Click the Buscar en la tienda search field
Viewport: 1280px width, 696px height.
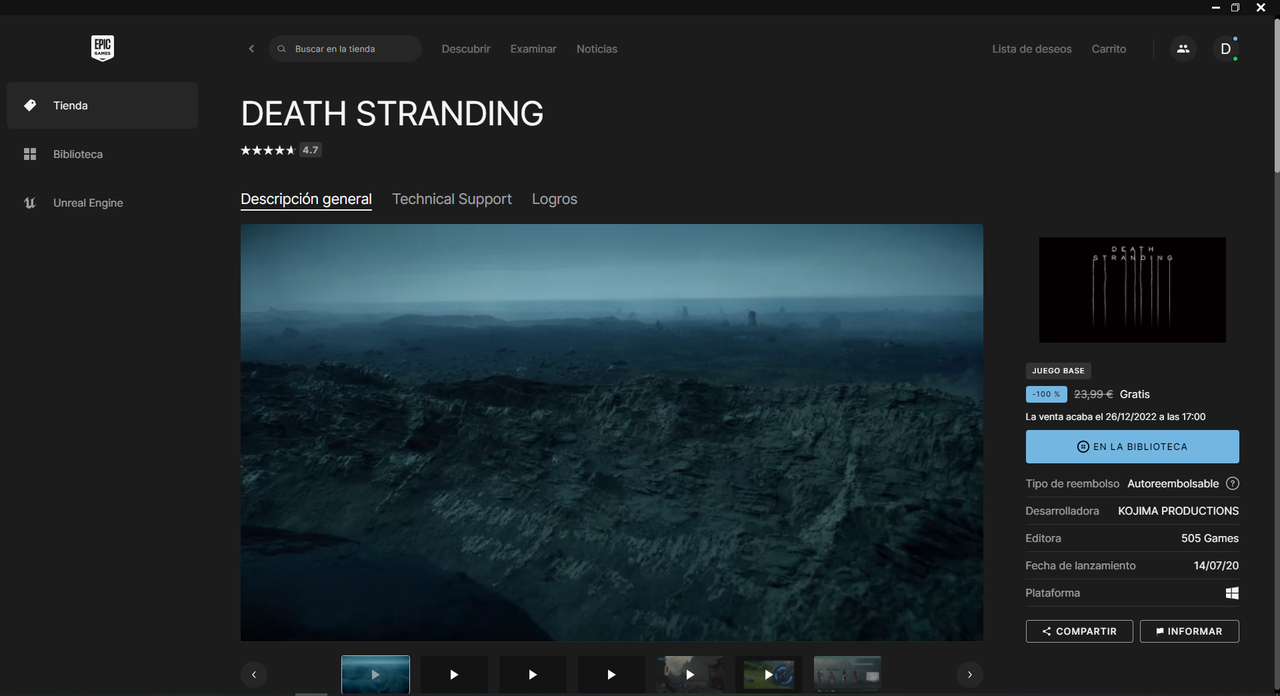click(345, 49)
